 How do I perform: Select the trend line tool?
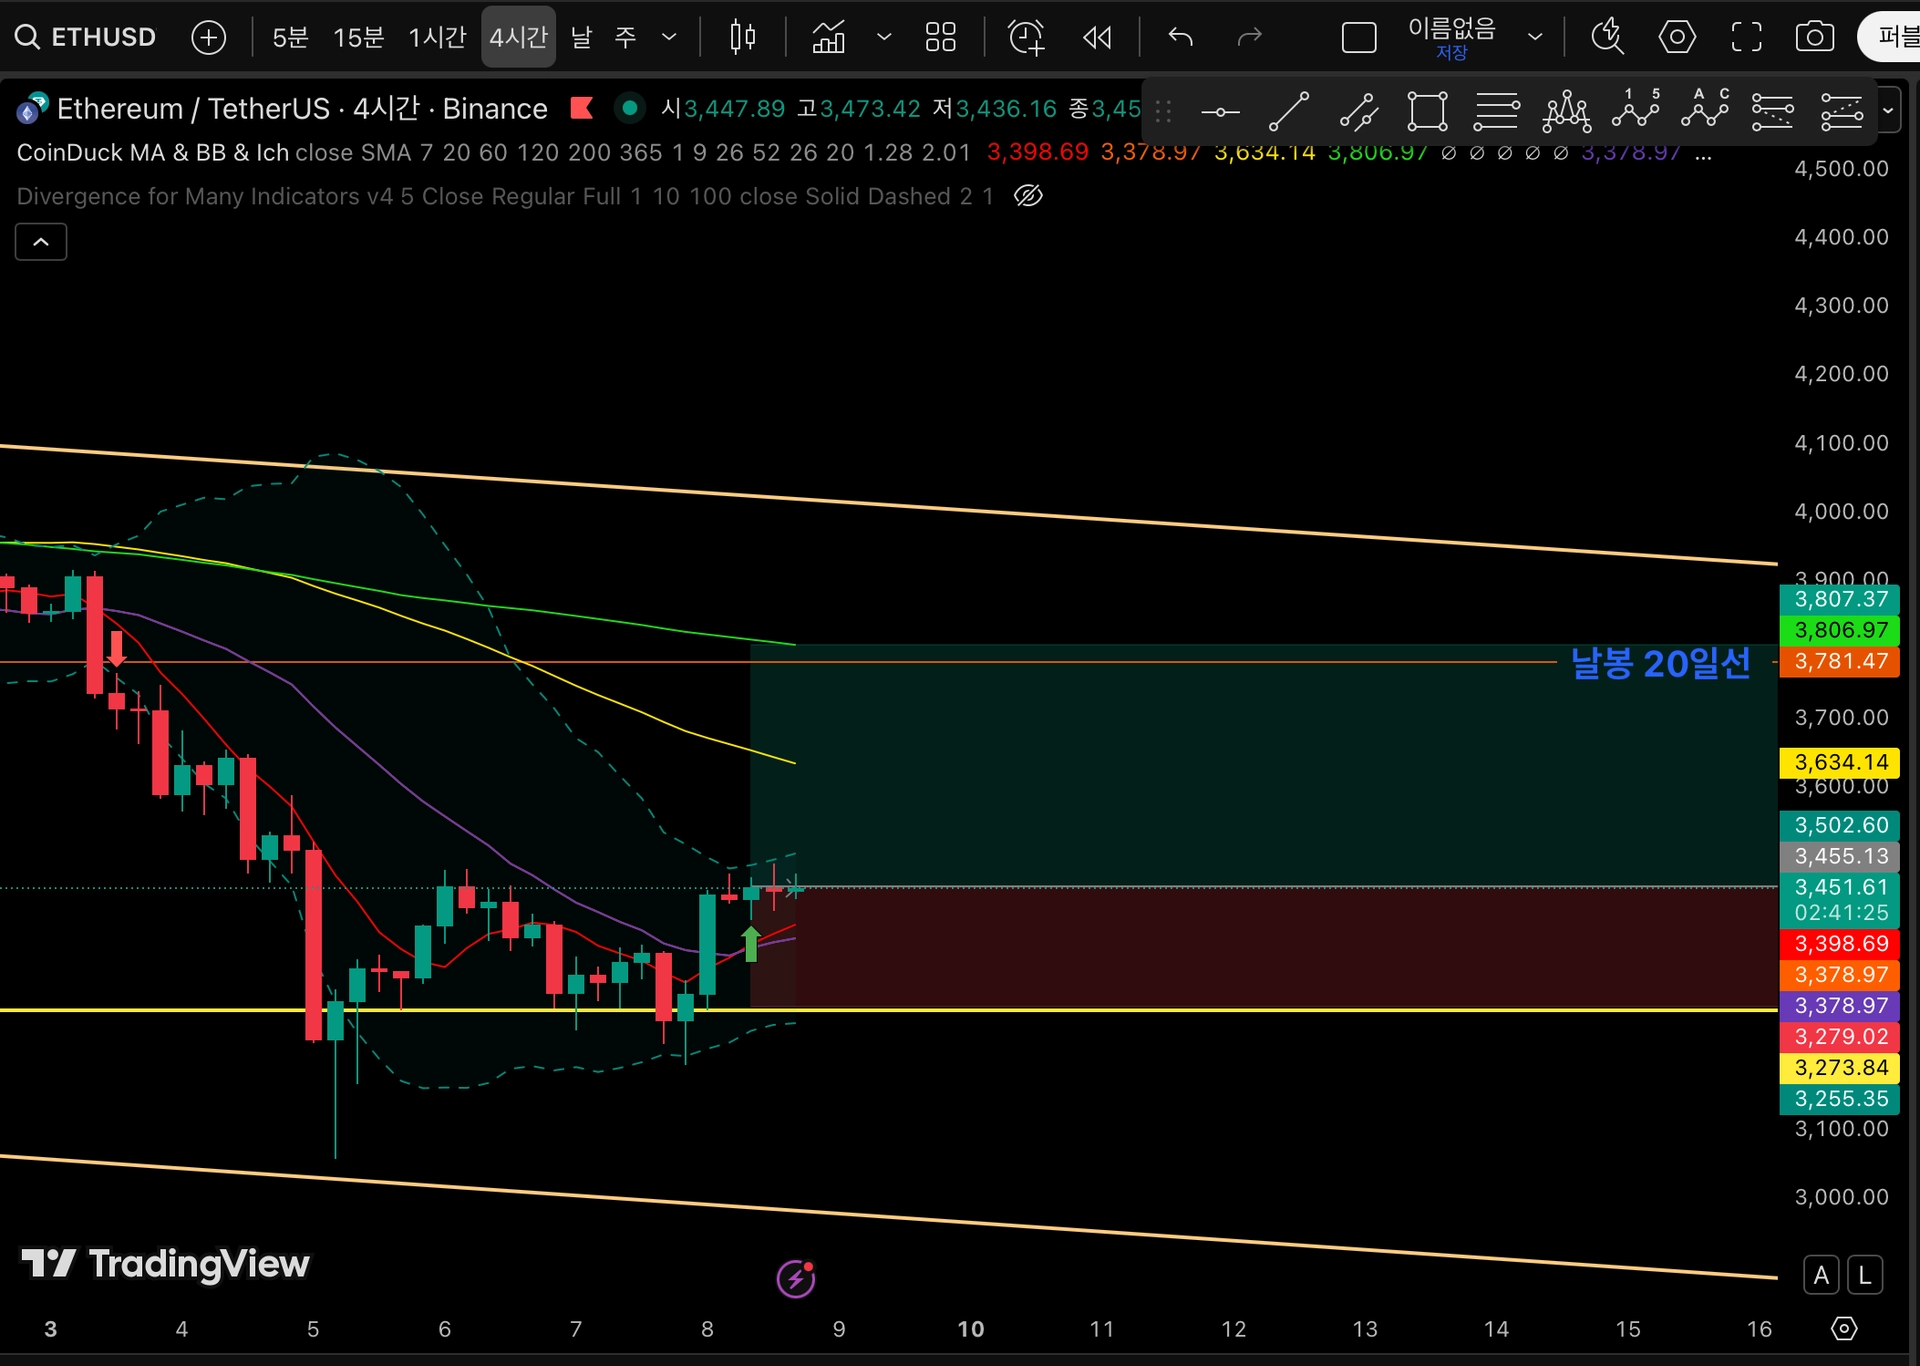(x=1289, y=112)
